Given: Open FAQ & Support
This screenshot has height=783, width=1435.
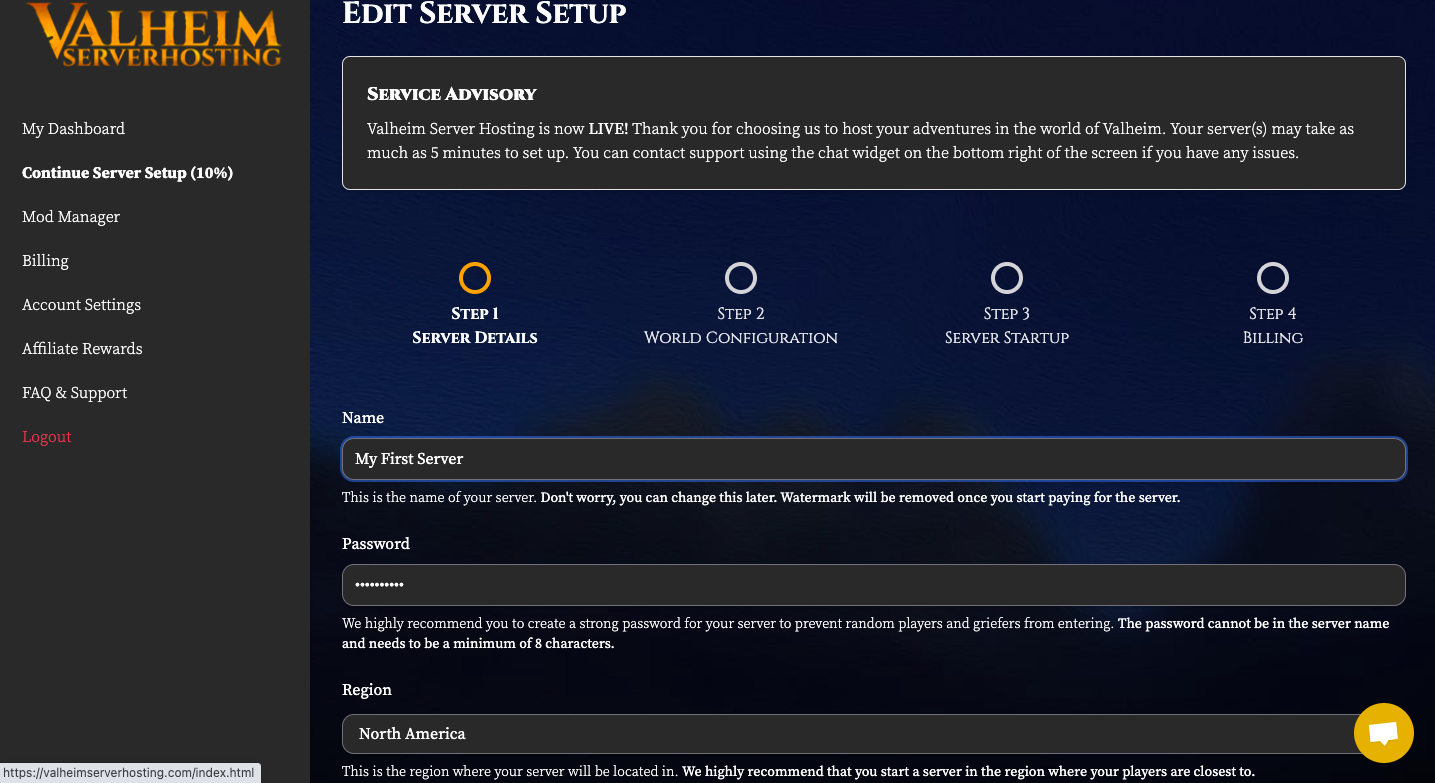Looking at the screenshot, I should [74, 393].
